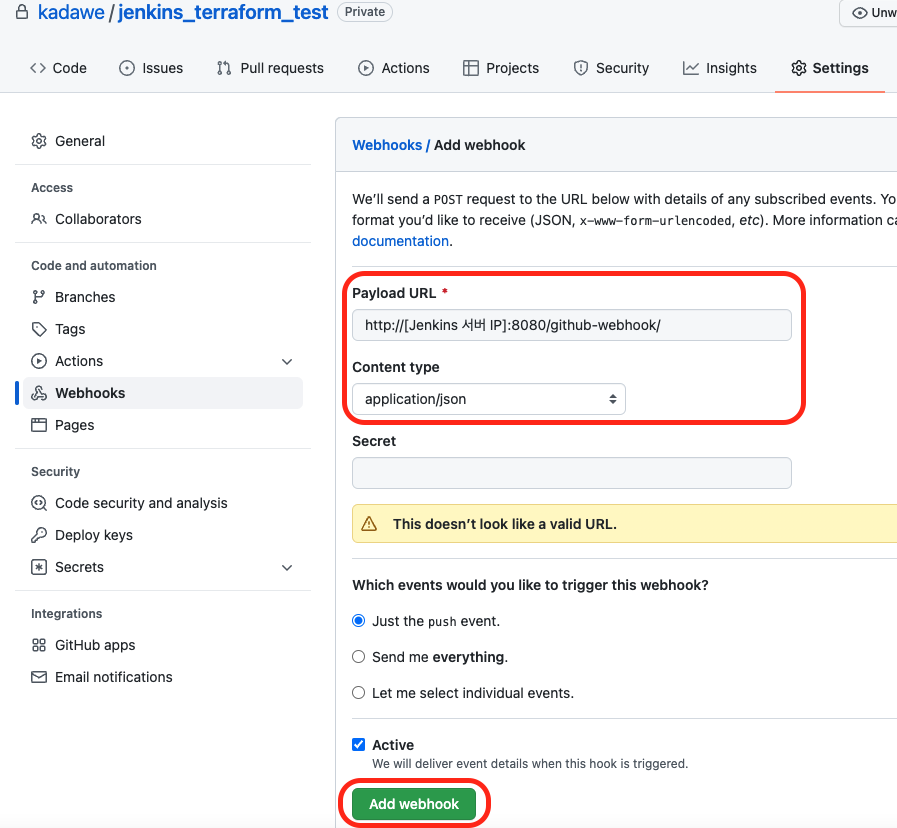Switch to the Insights tab
The image size is (897, 828).
tap(719, 68)
